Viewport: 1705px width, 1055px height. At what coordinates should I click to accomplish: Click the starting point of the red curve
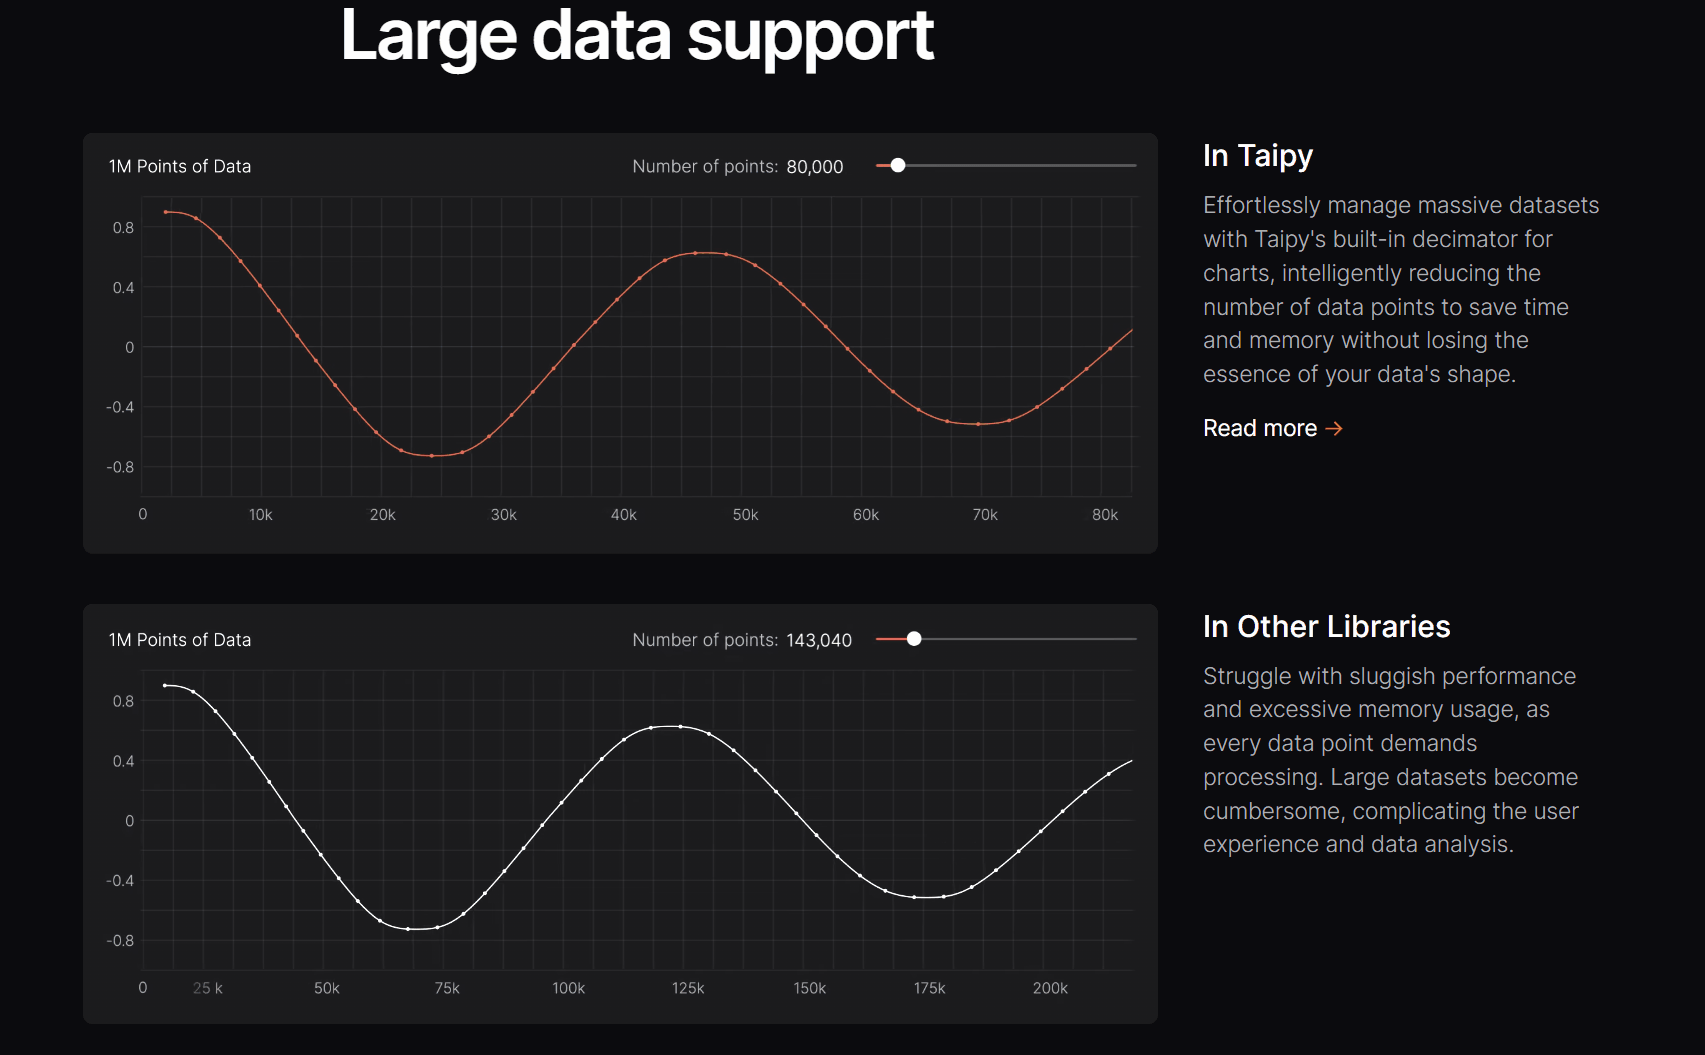166,212
